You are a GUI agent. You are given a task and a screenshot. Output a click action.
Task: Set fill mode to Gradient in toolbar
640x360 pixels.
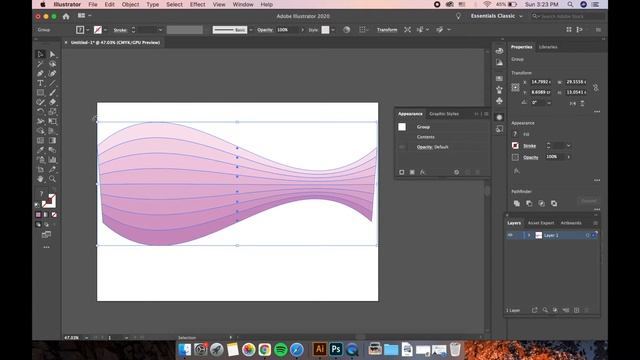pos(46,215)
